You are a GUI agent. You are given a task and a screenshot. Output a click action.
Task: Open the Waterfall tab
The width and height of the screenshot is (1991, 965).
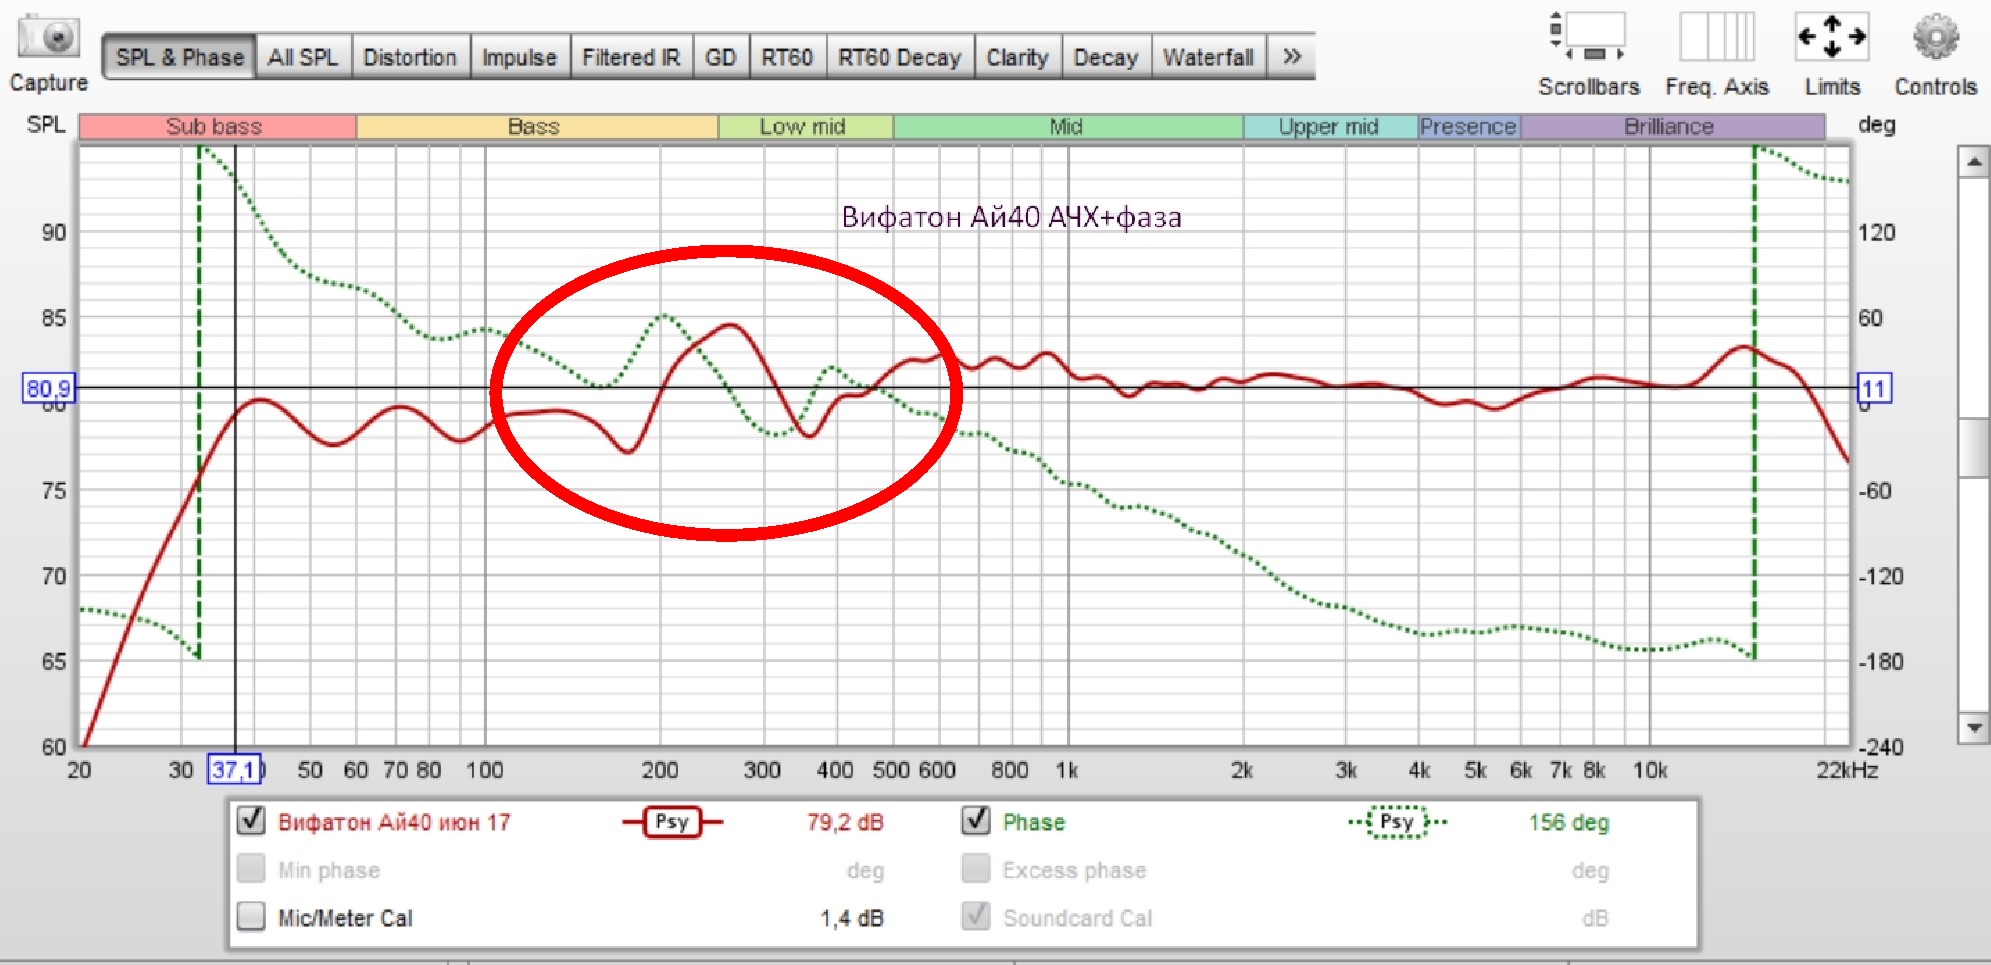tap(1208, 57)
